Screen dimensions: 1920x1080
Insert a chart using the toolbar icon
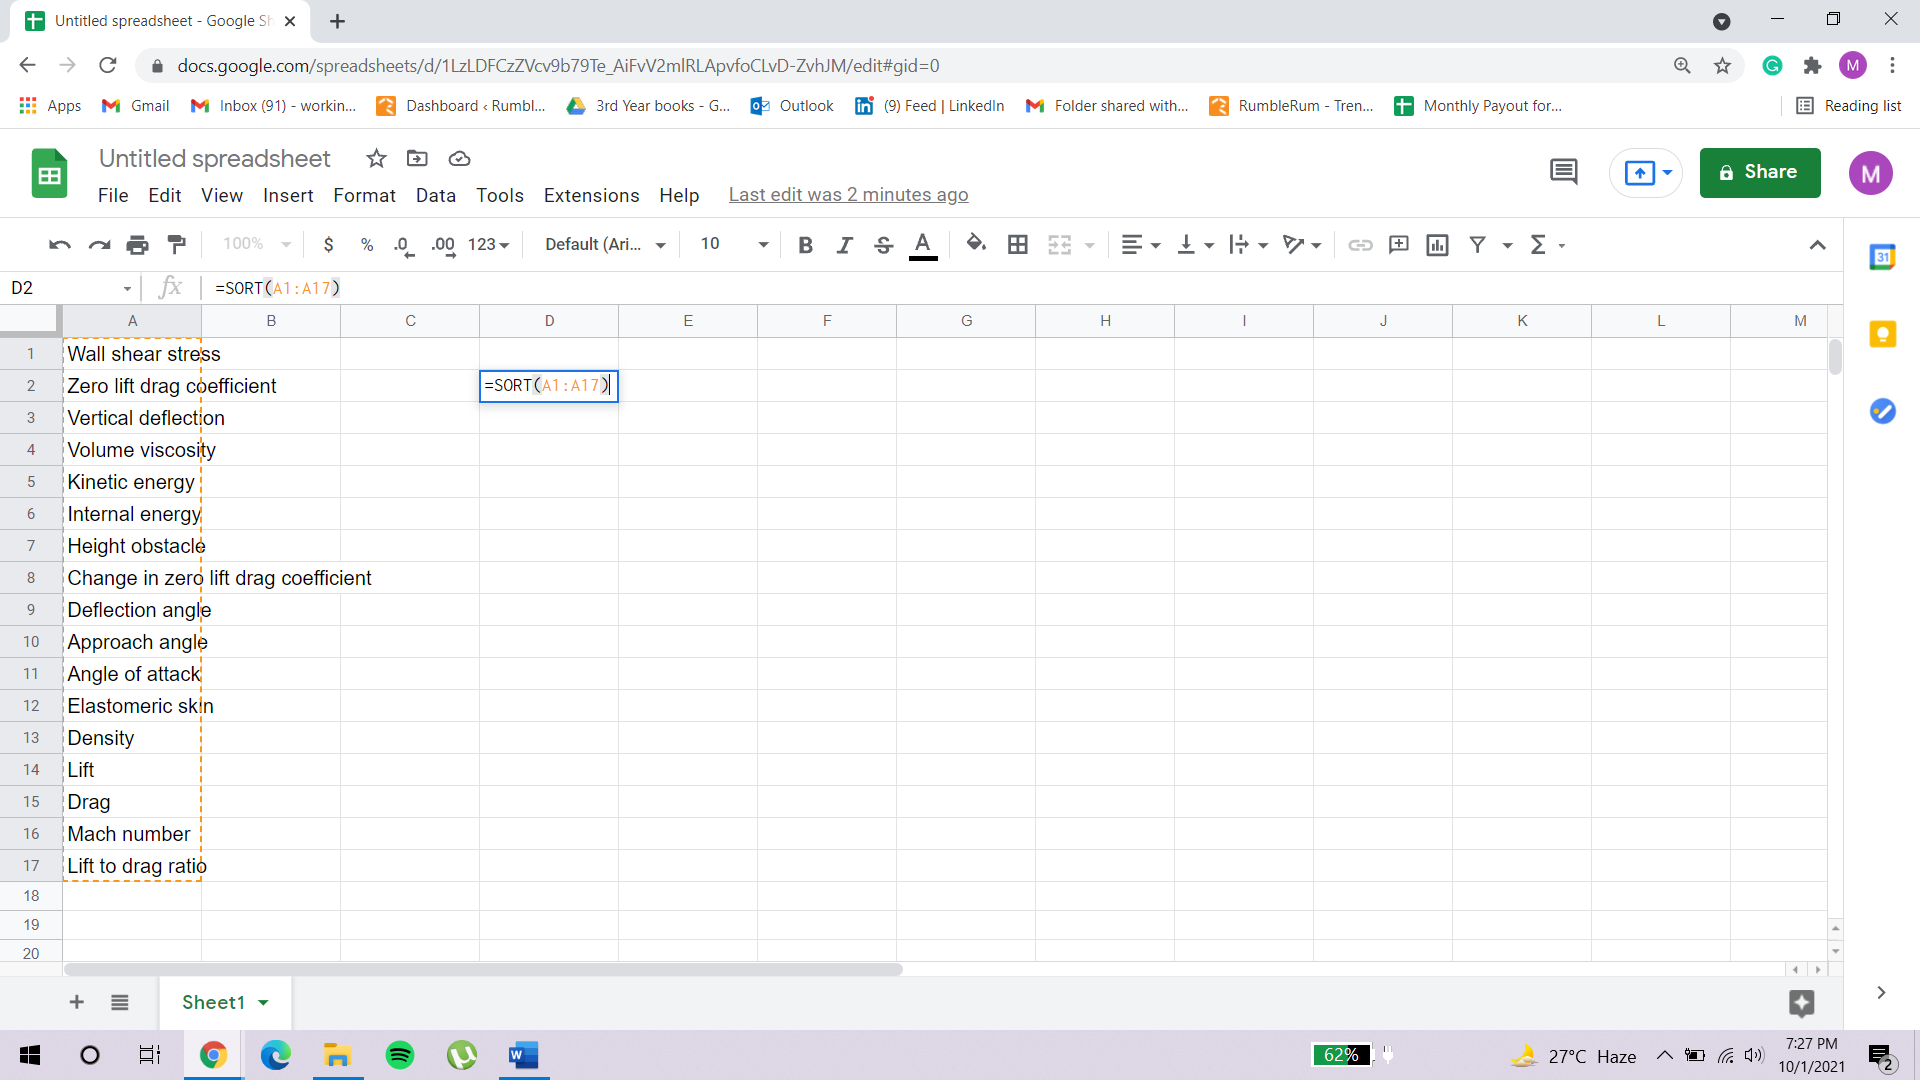click(1438, 244)
